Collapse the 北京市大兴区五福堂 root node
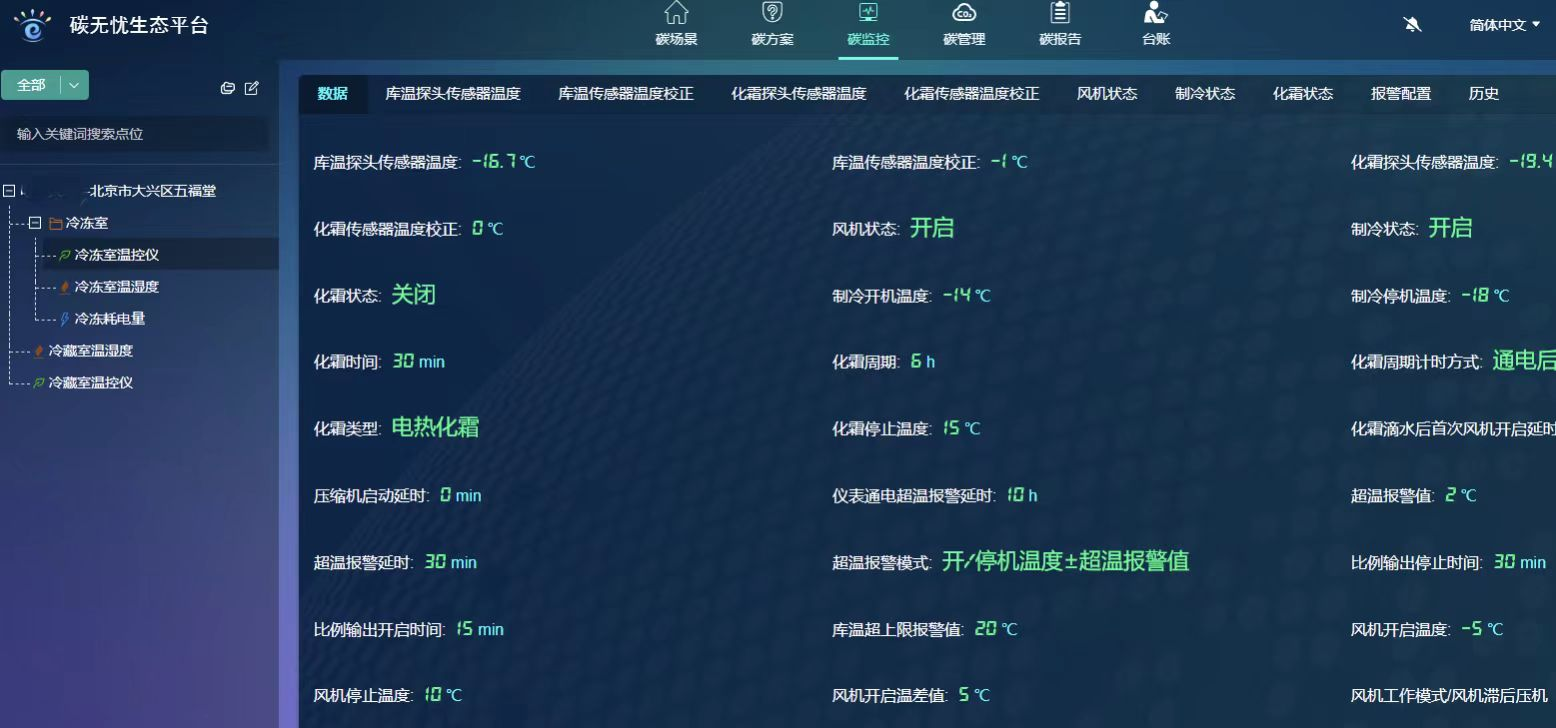 coord(9,191)
